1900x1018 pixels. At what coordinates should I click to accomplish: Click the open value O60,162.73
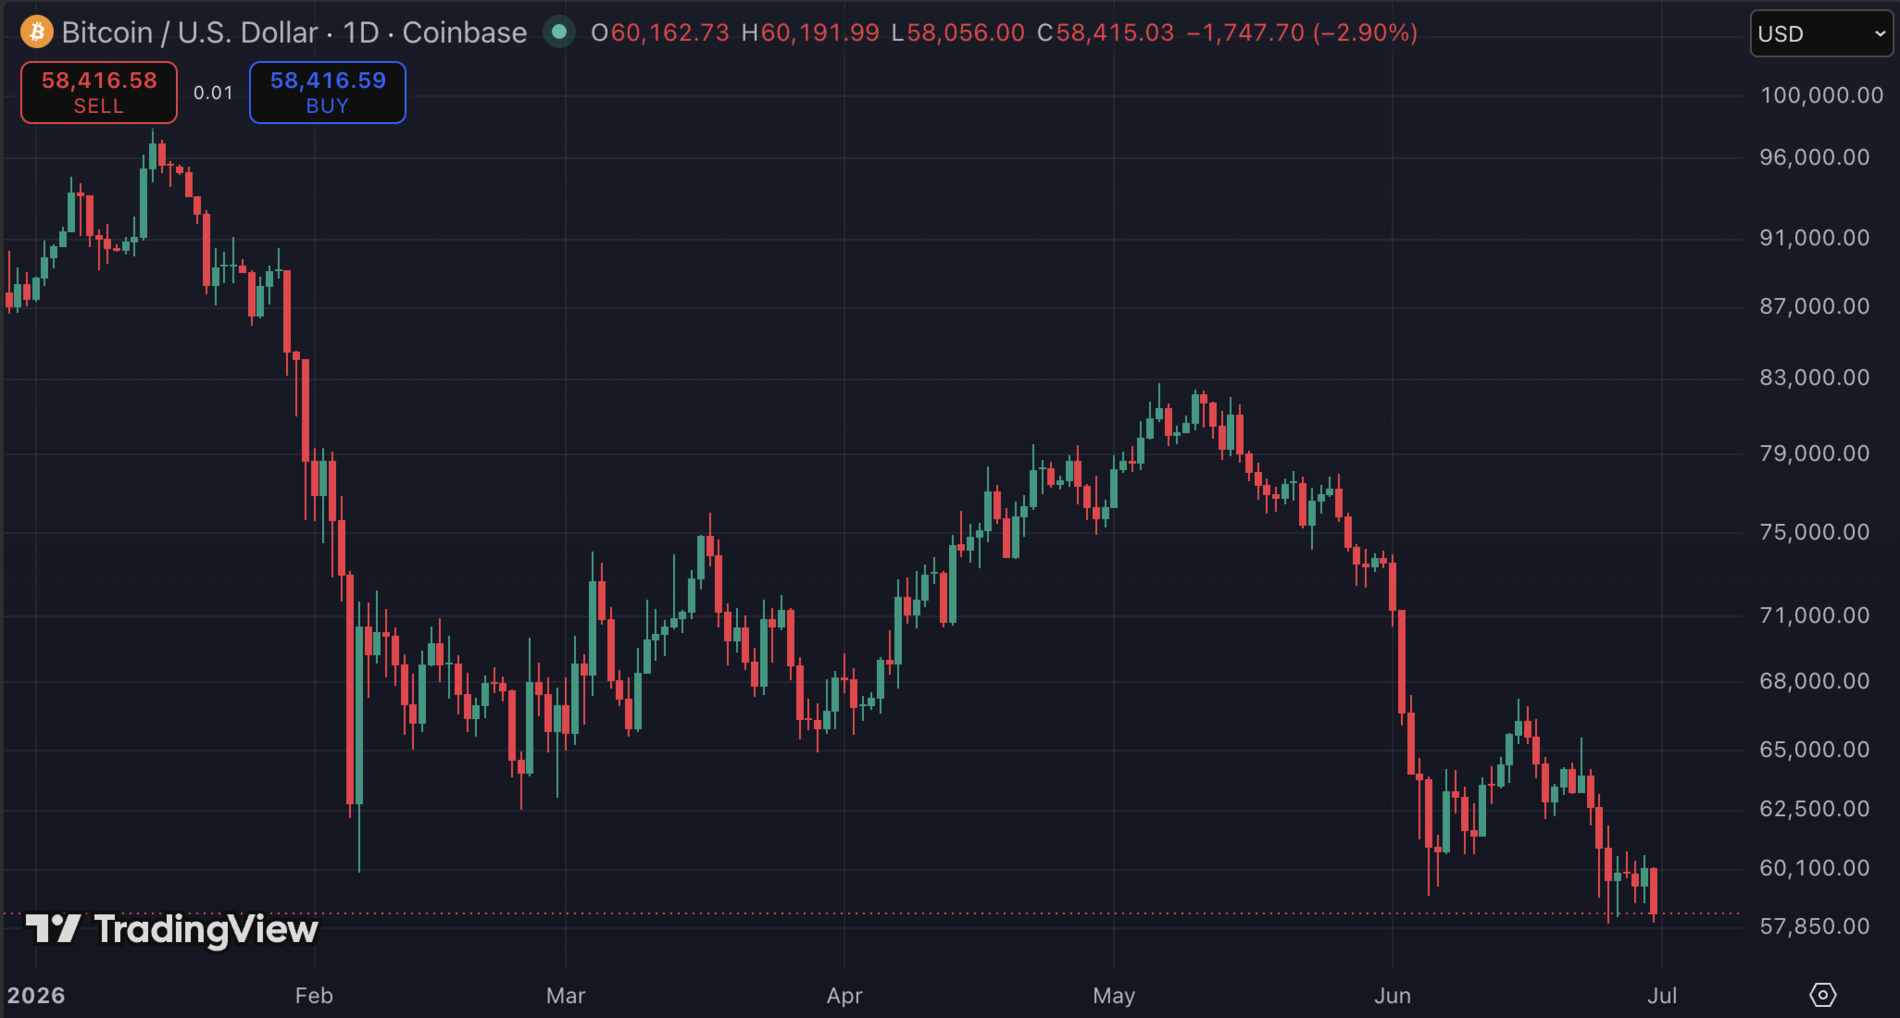660,33
